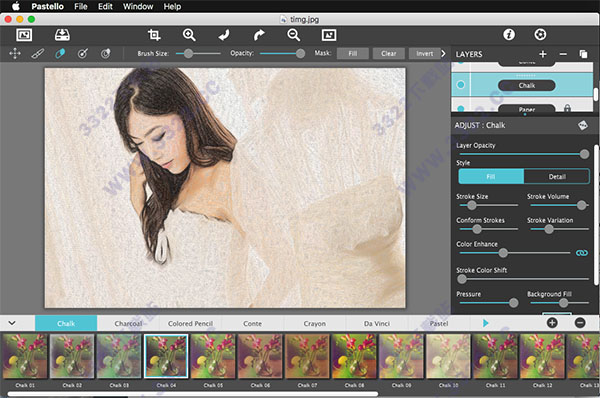The height and width of the screenshot is (398, 600).
Task: Click the save image tray icon
Action: pyautogui.click(x=62, y=35)
